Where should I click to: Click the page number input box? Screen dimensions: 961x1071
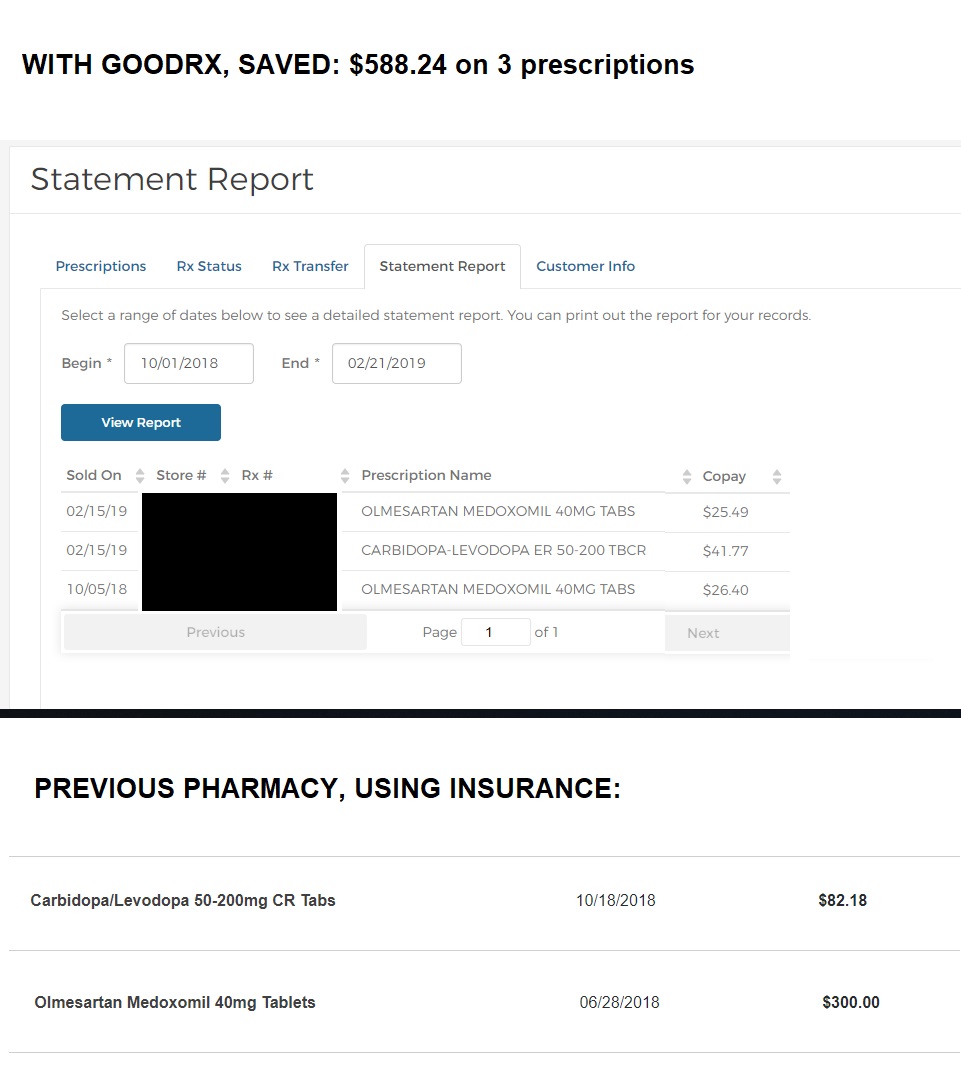[496, 632]
